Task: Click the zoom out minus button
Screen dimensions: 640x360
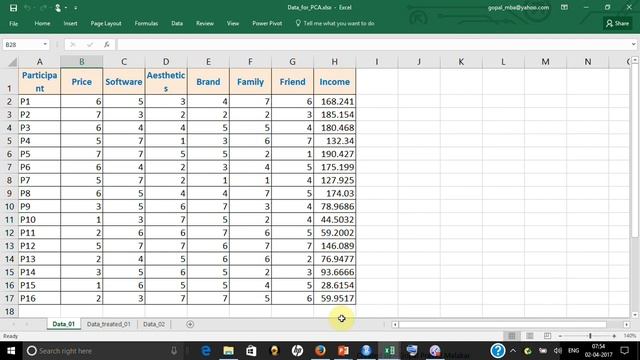Action: click(560, 336)
